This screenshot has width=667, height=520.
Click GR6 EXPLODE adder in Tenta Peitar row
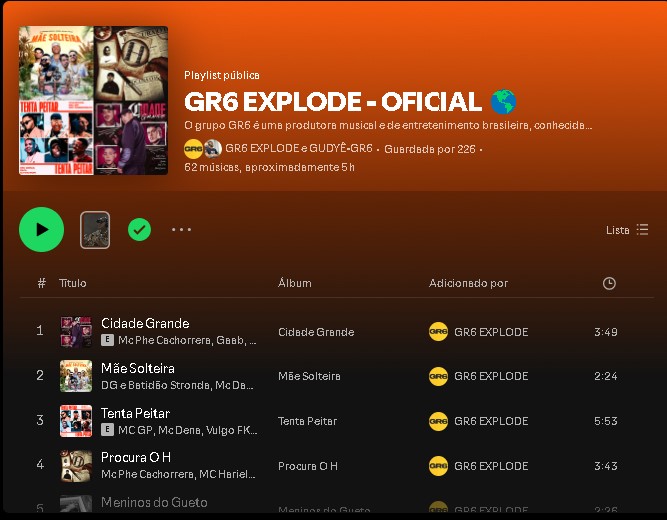click(x=491, y=421)
